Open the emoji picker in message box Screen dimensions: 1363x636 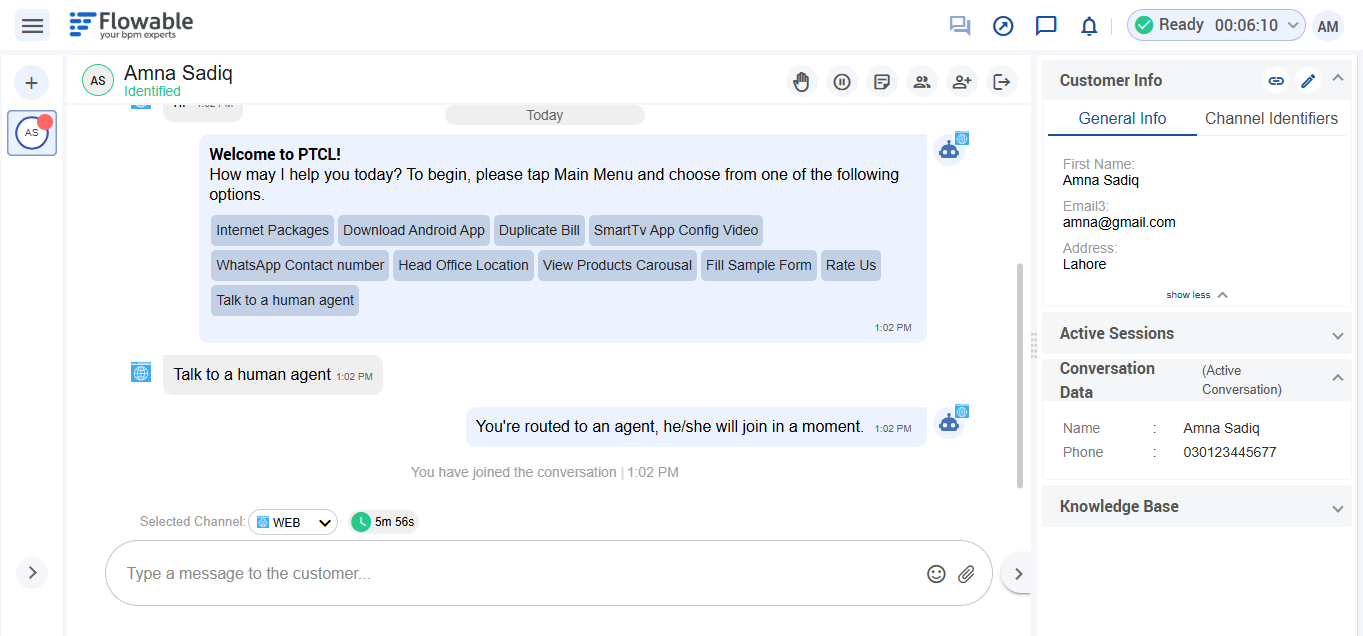pos(936,573)
